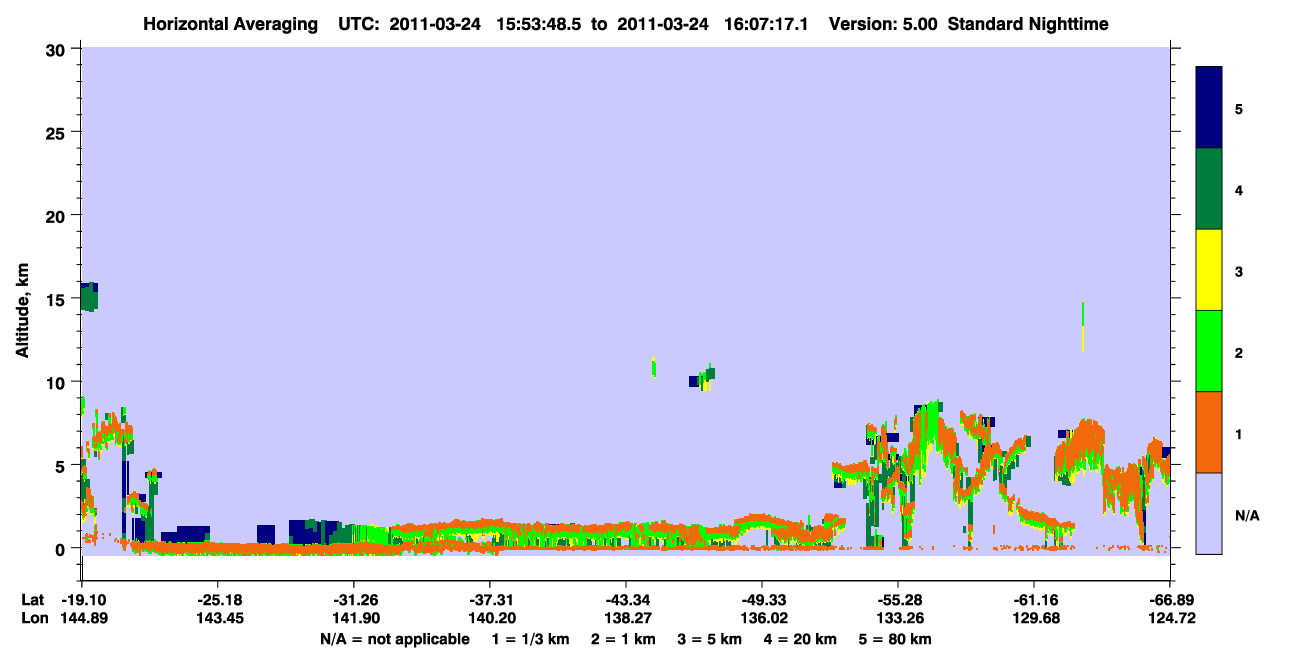
Task: Click longitude value 124.72
Action: (1170, 618)
